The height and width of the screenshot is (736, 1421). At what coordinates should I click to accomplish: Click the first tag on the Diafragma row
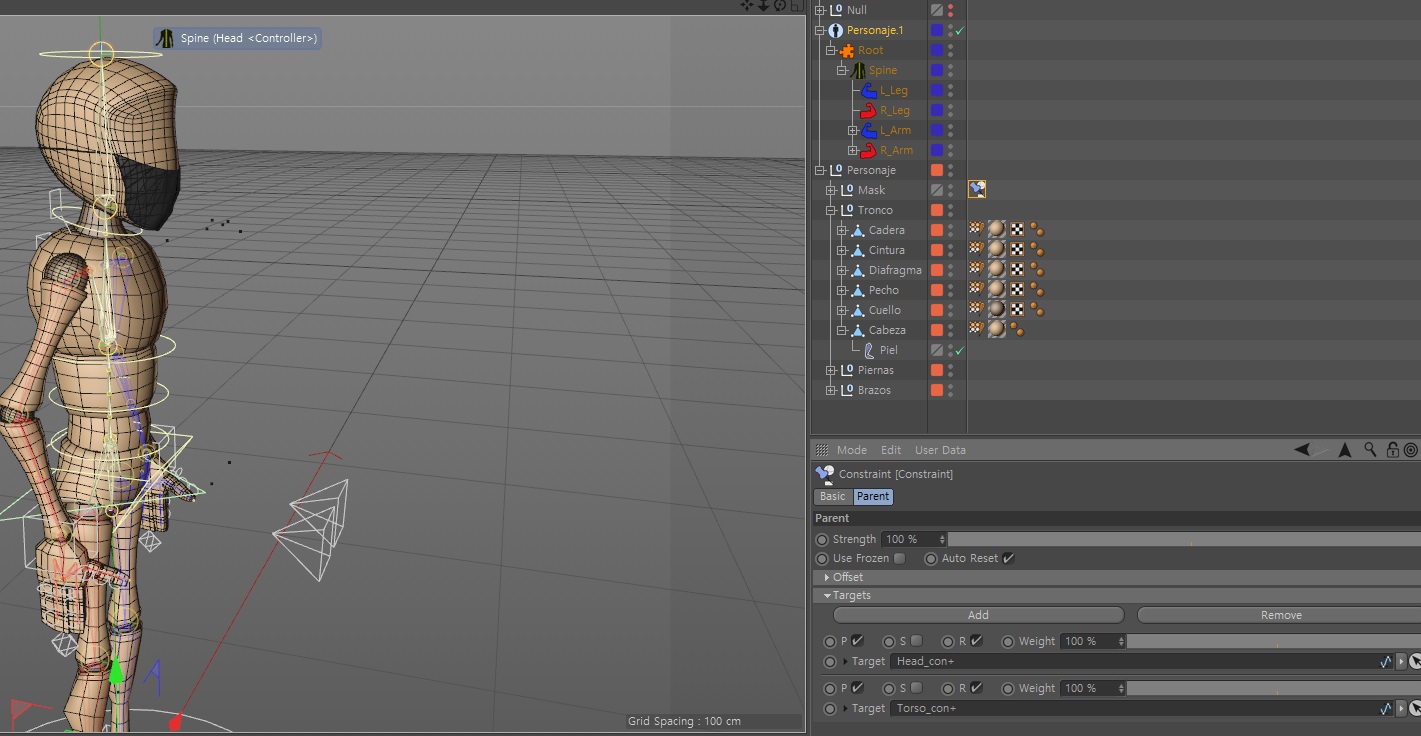[976, 269]
